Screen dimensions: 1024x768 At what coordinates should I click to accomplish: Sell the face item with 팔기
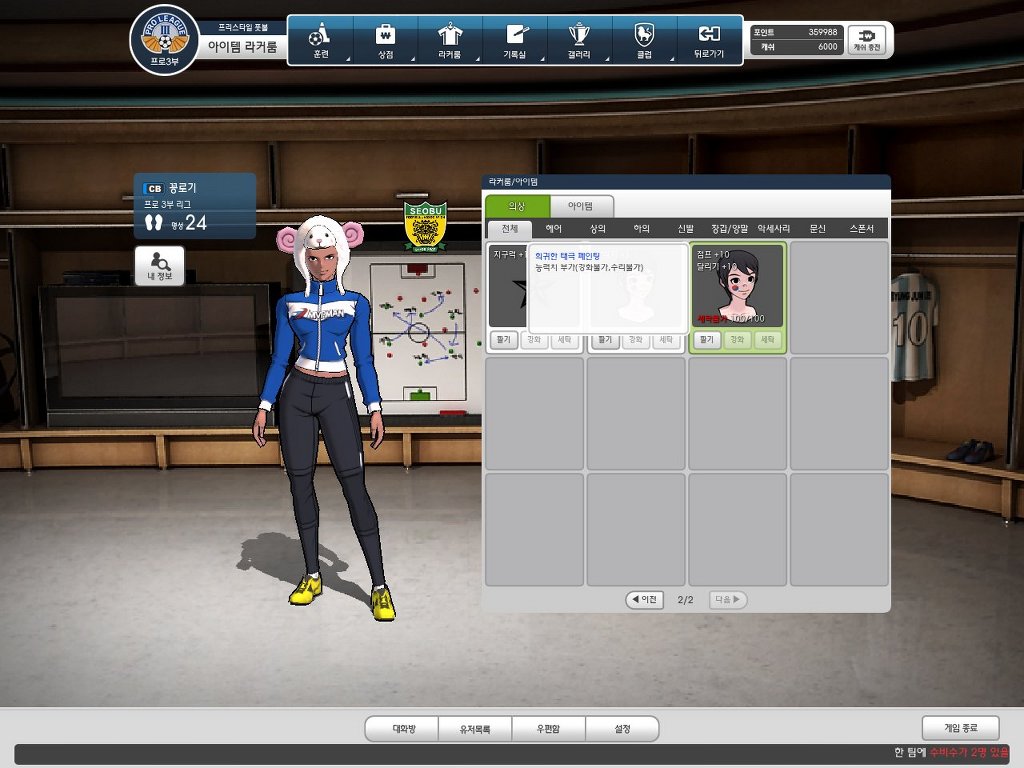coord(706,340)
